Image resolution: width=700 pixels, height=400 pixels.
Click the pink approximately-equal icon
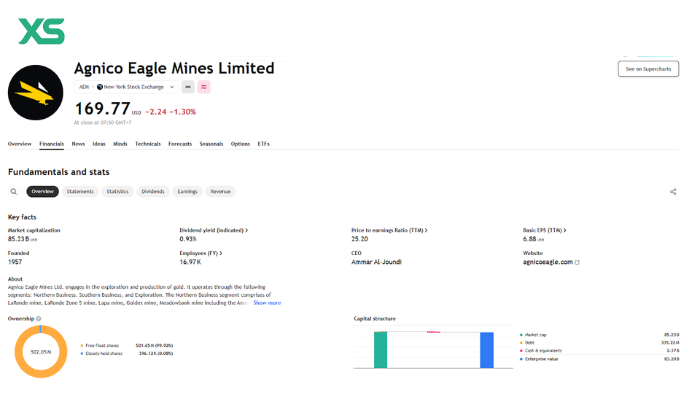pos(204,87)
